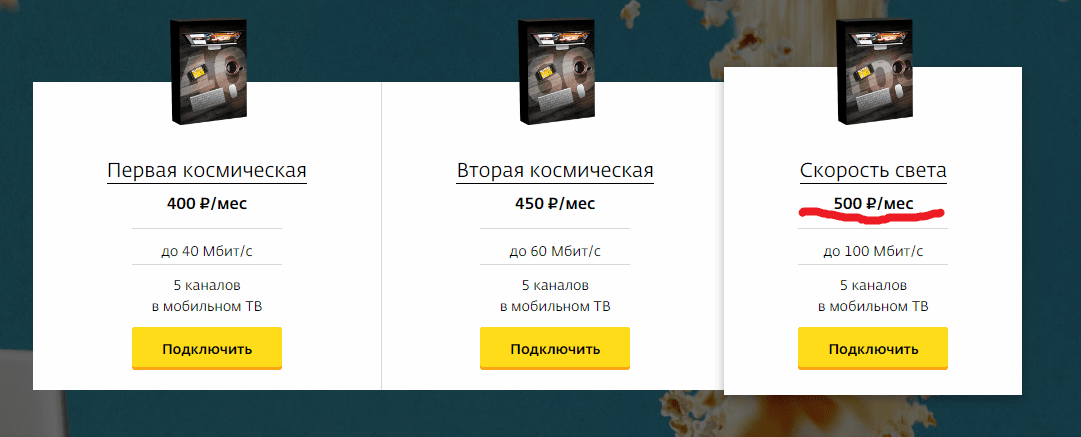Open the Скорость света tariff link

(x=873, y=170)
